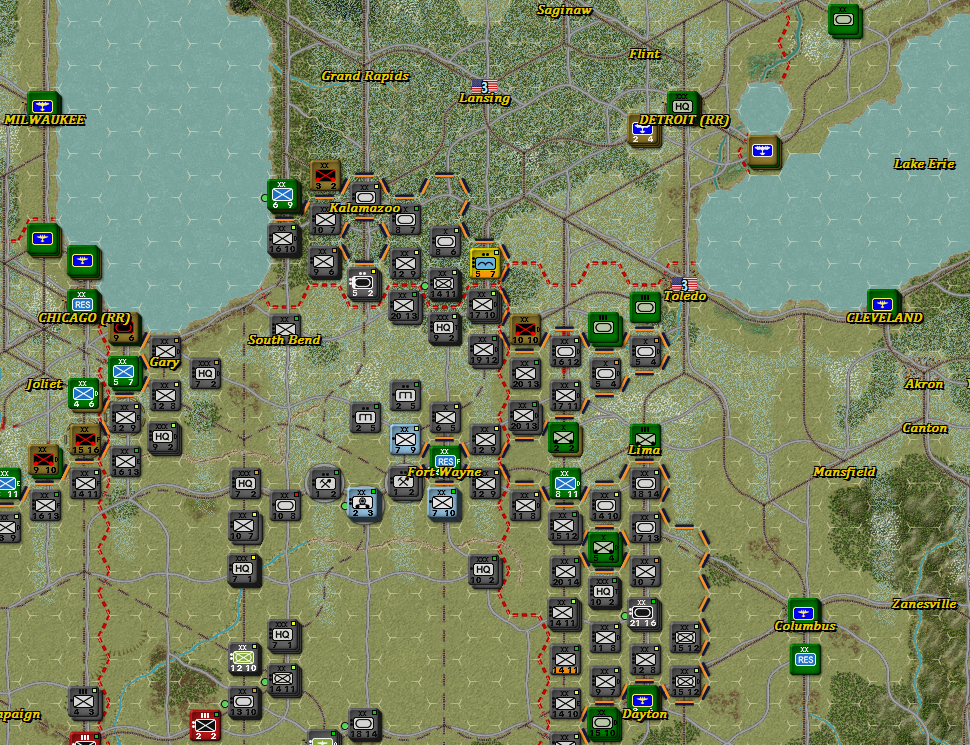Select the RES unit at Fort Wayne
Screen dimensions: 970x745
point(445,461)
